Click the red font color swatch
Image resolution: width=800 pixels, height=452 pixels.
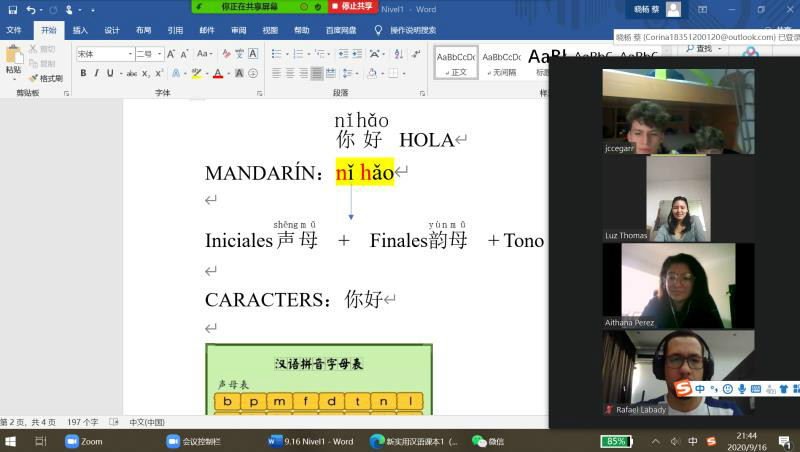click(x=218, y=73)
